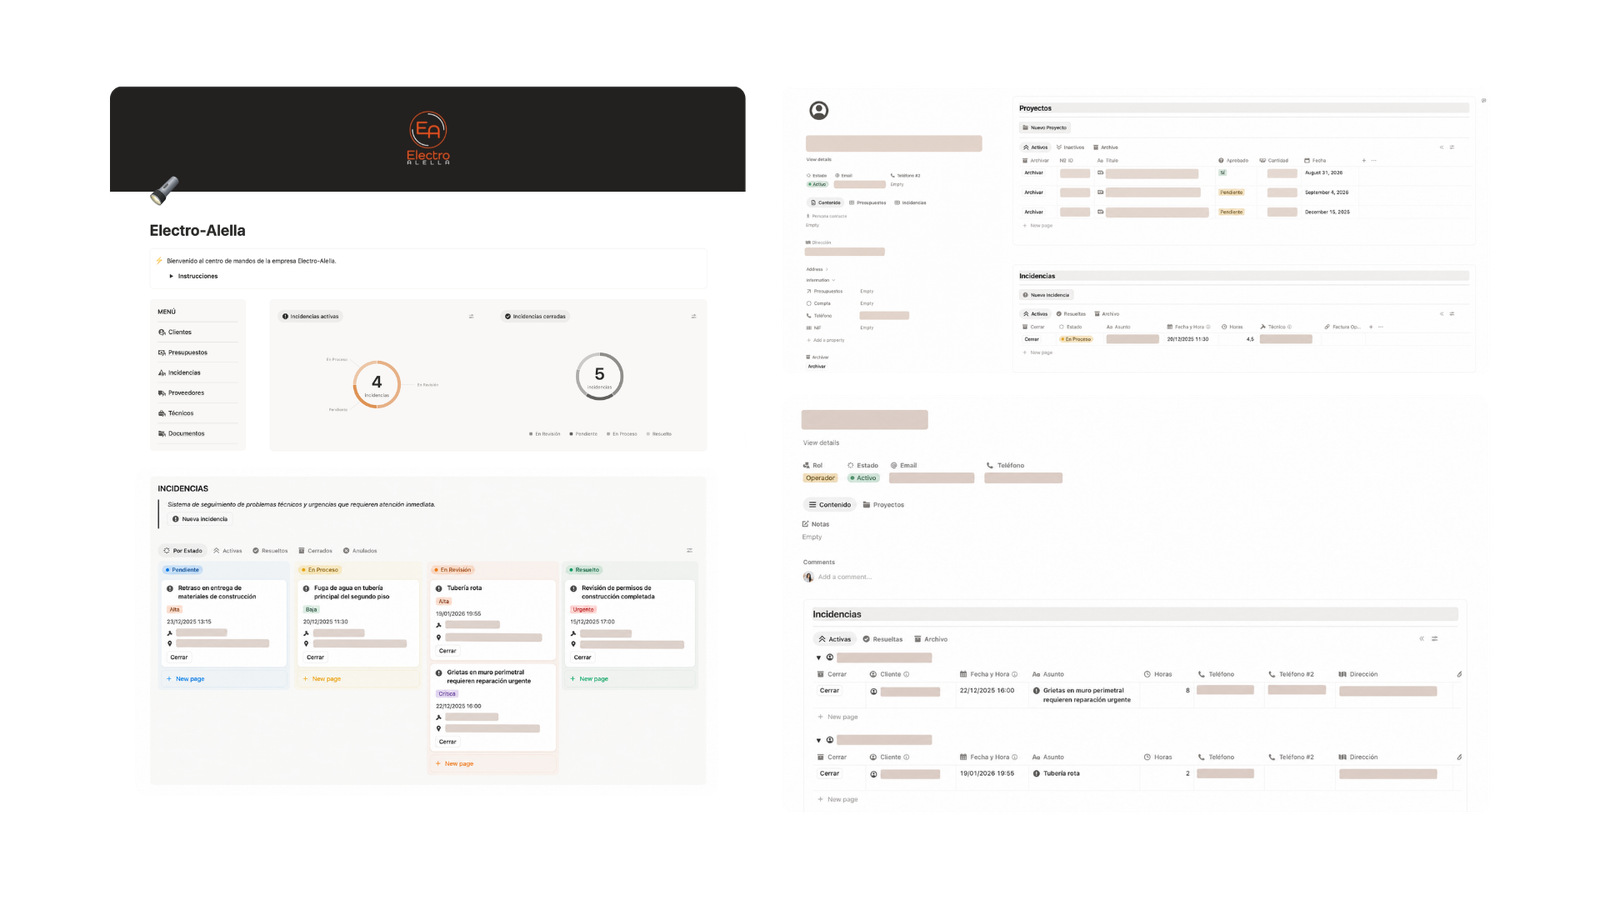This screenshot has width=1600, height=900.
Task: Open Documentos from the MENÚ
Action: coord(186,434)
